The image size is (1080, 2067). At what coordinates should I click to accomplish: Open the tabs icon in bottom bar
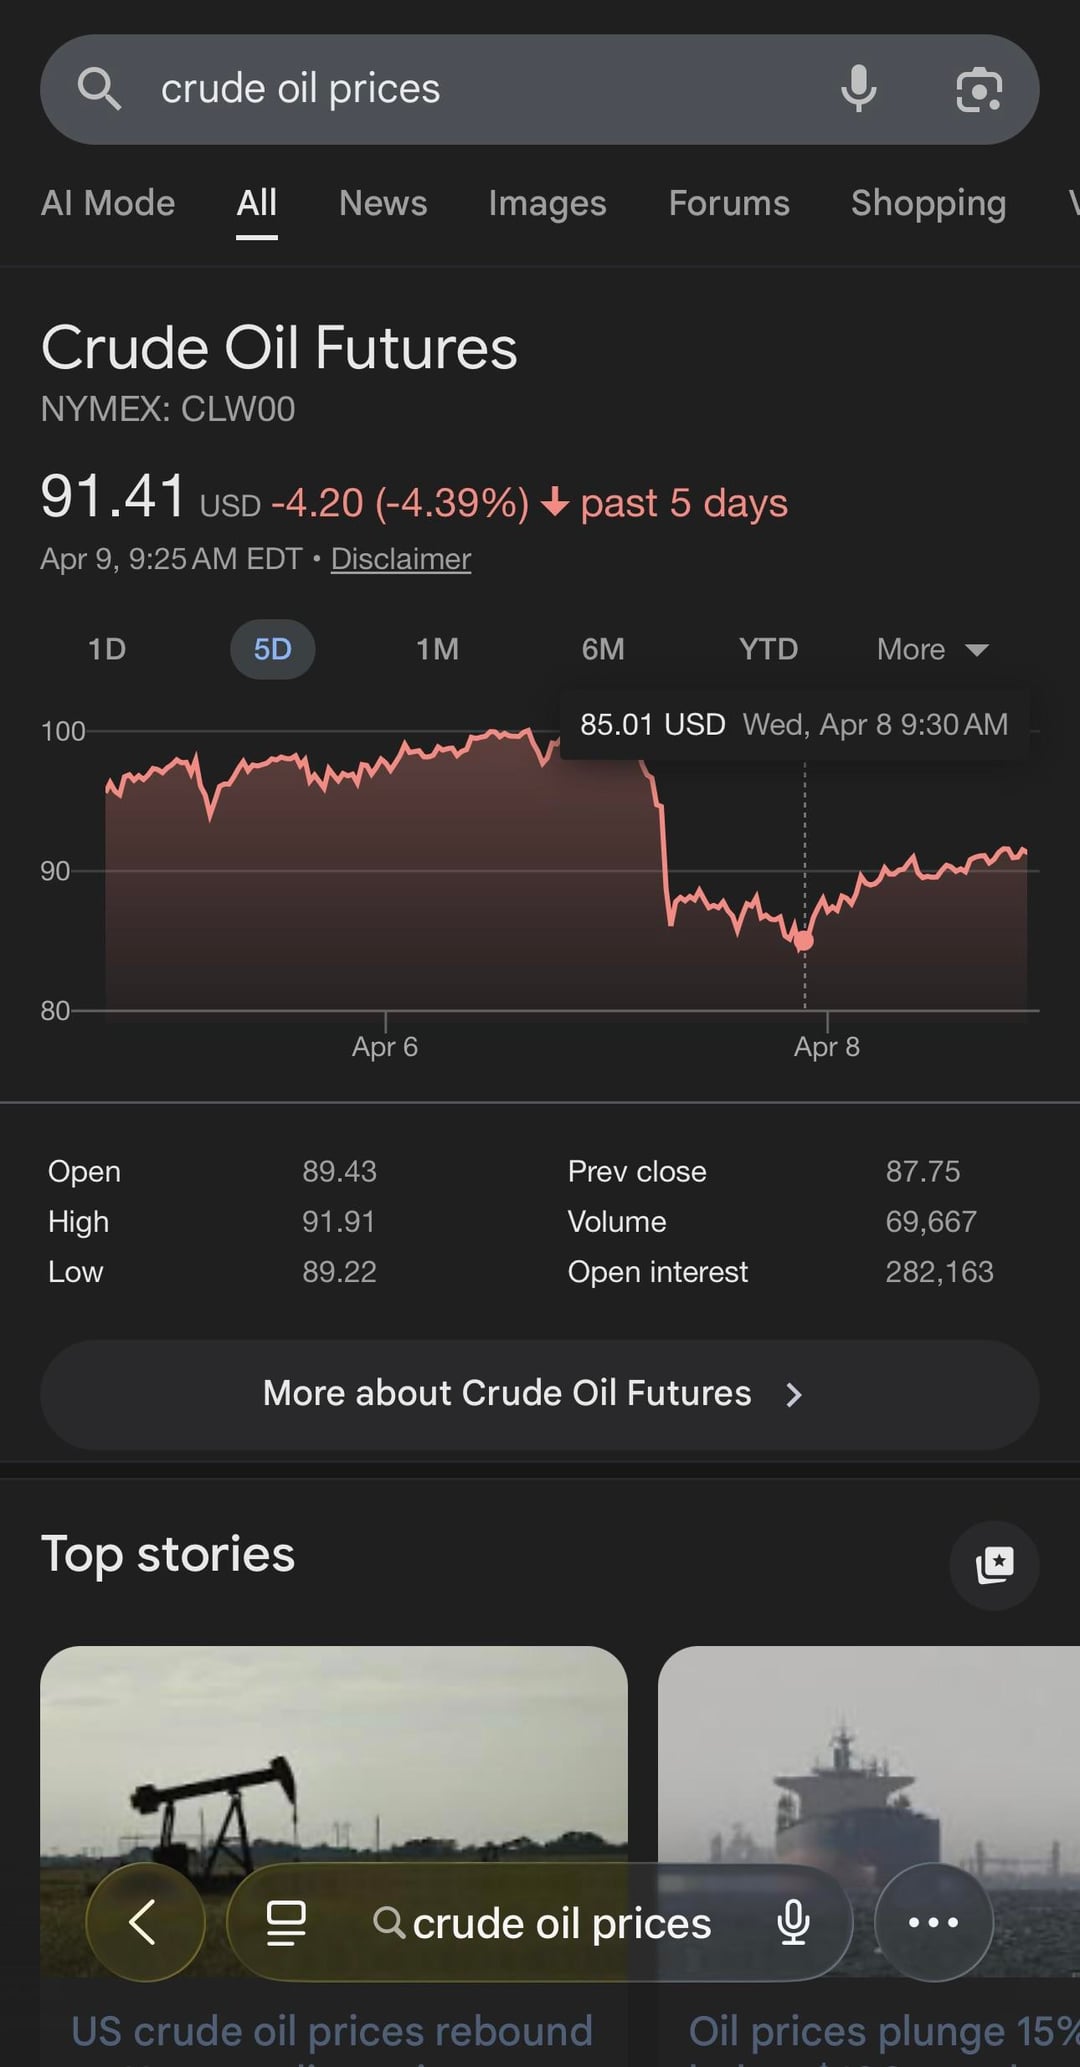pyautogui.click(x=286, y=1922)
